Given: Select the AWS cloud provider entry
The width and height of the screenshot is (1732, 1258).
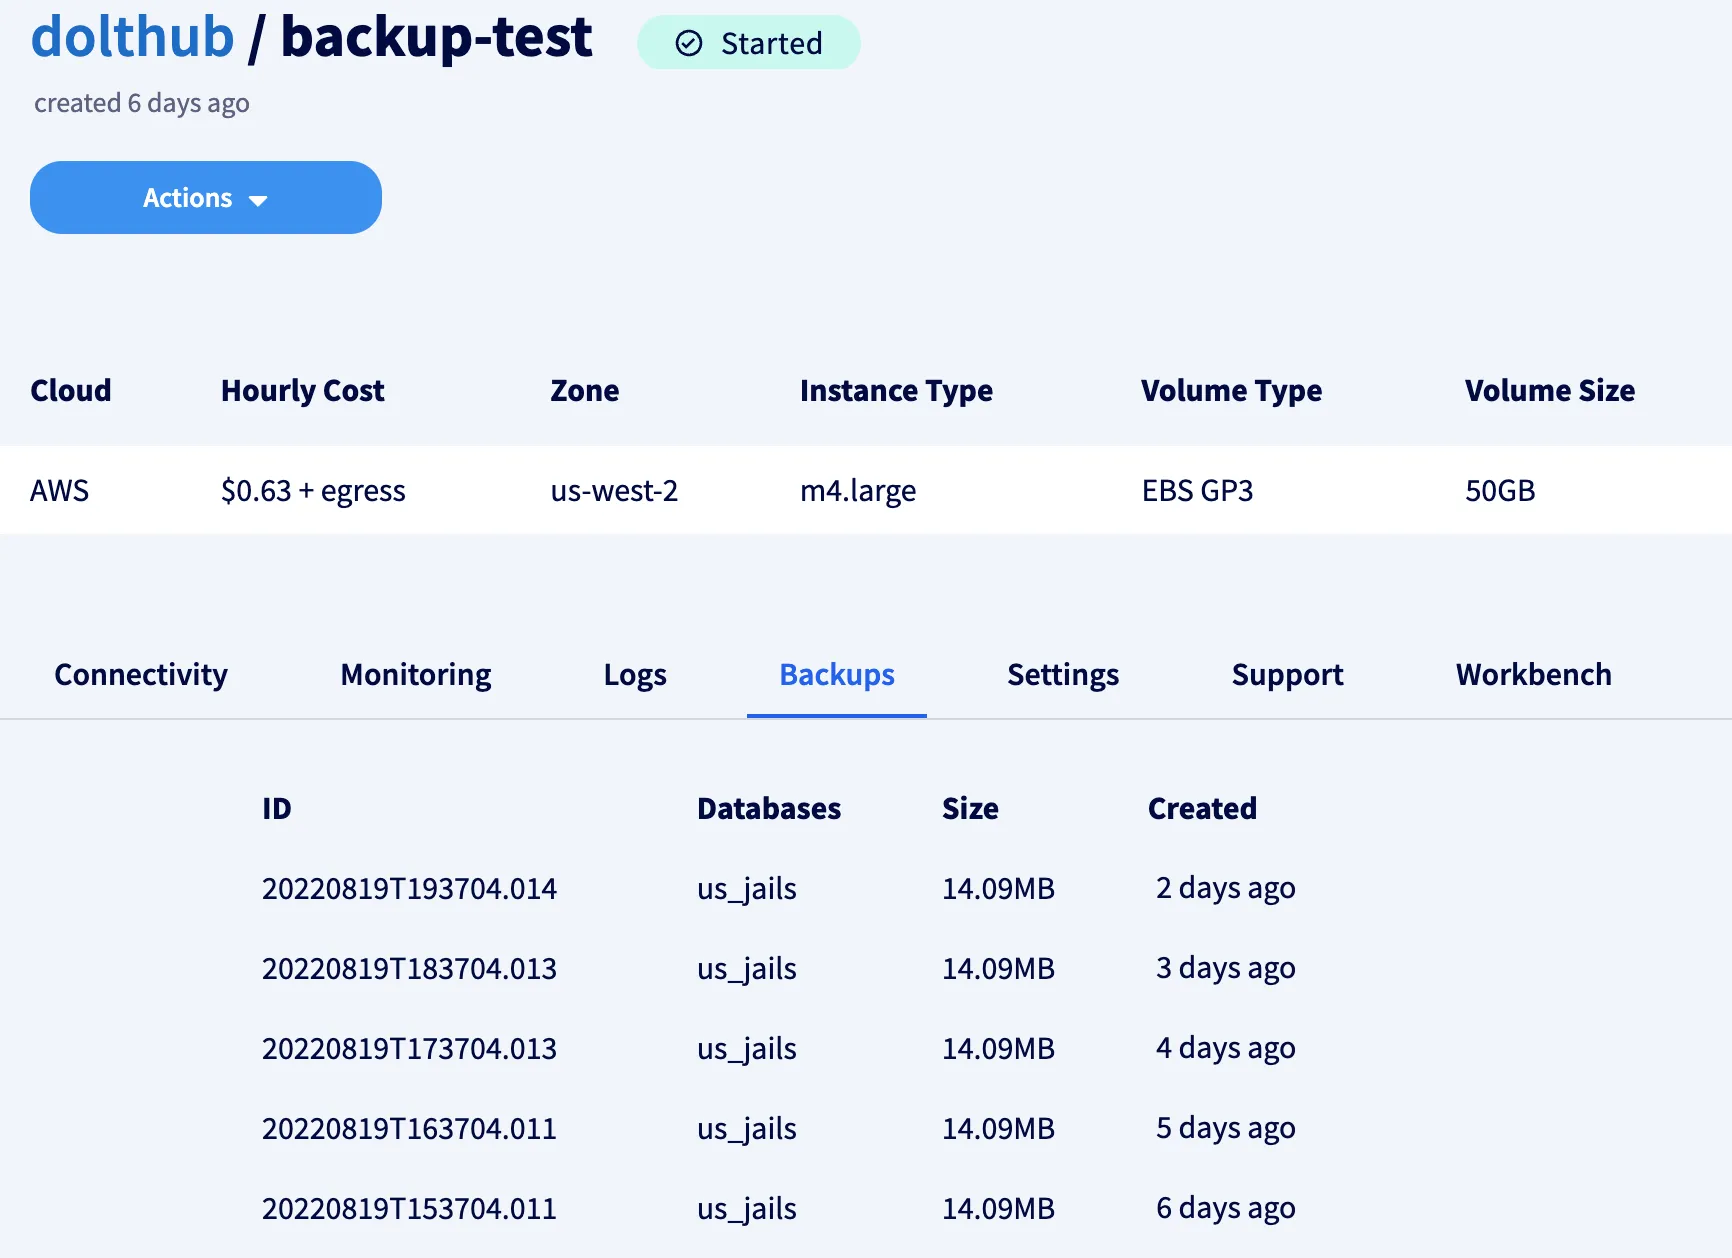Looking at the screenshot, I should (x=60, y=490).
